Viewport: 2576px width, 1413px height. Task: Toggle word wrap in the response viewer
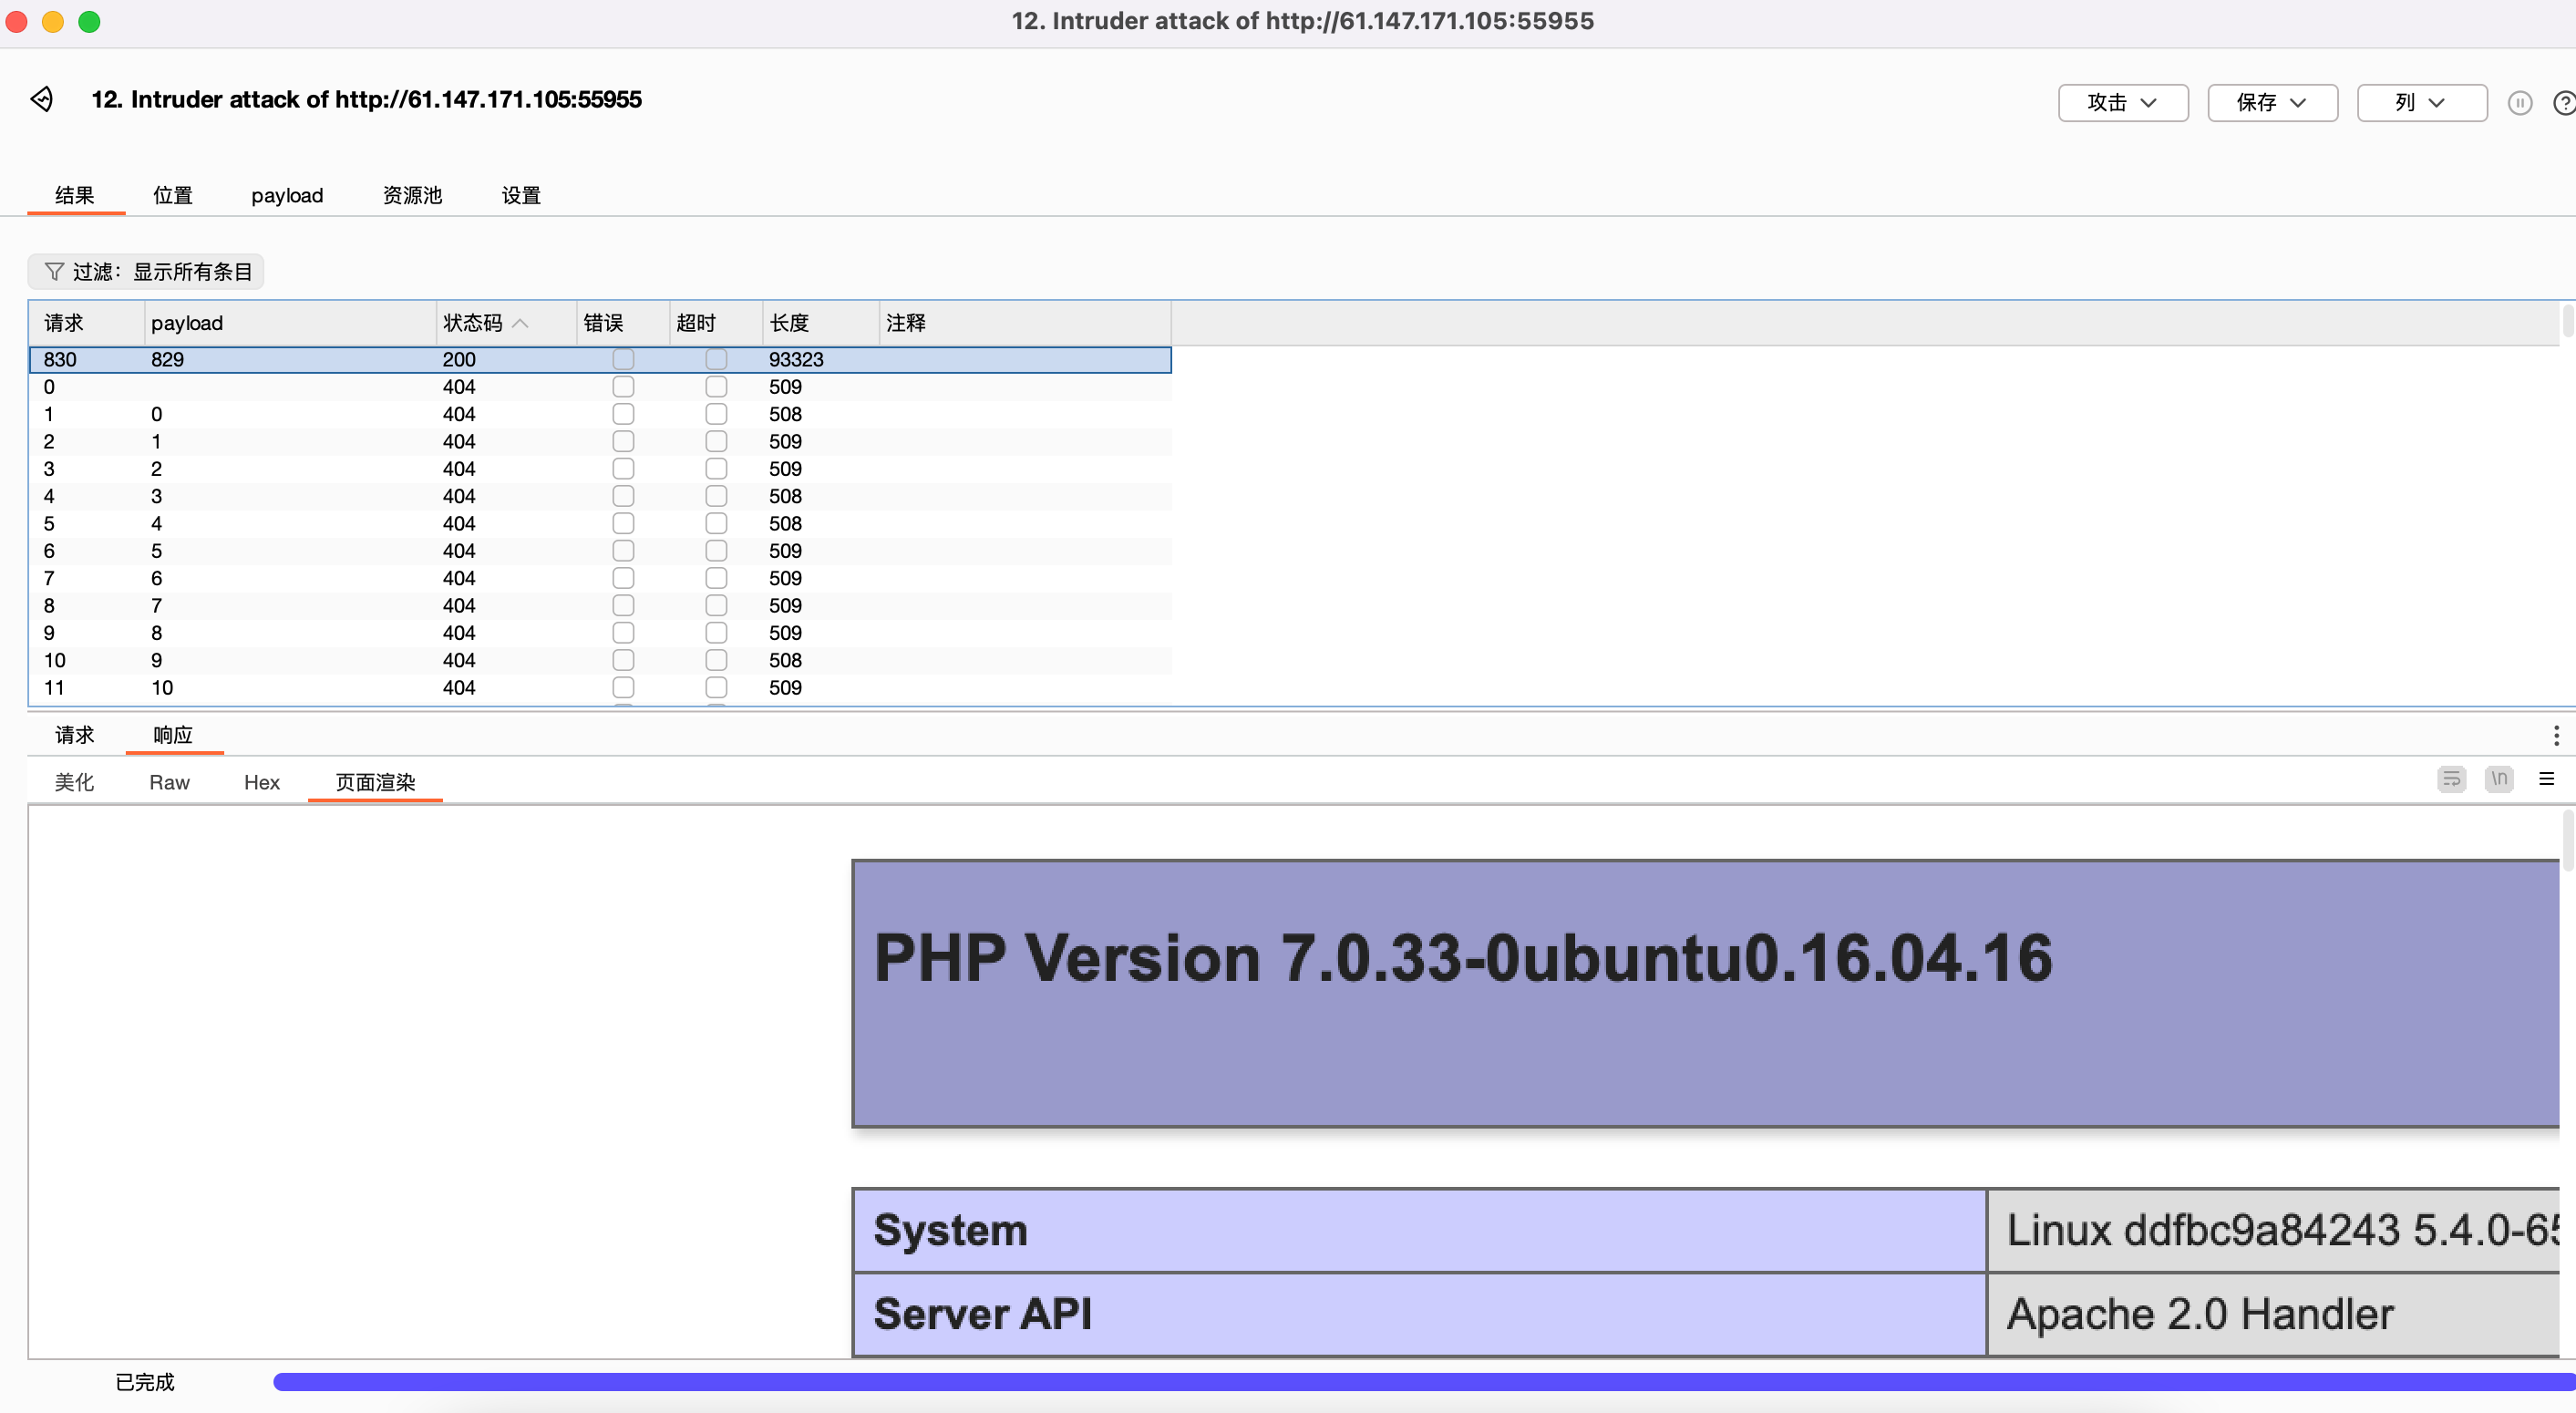2451,779
